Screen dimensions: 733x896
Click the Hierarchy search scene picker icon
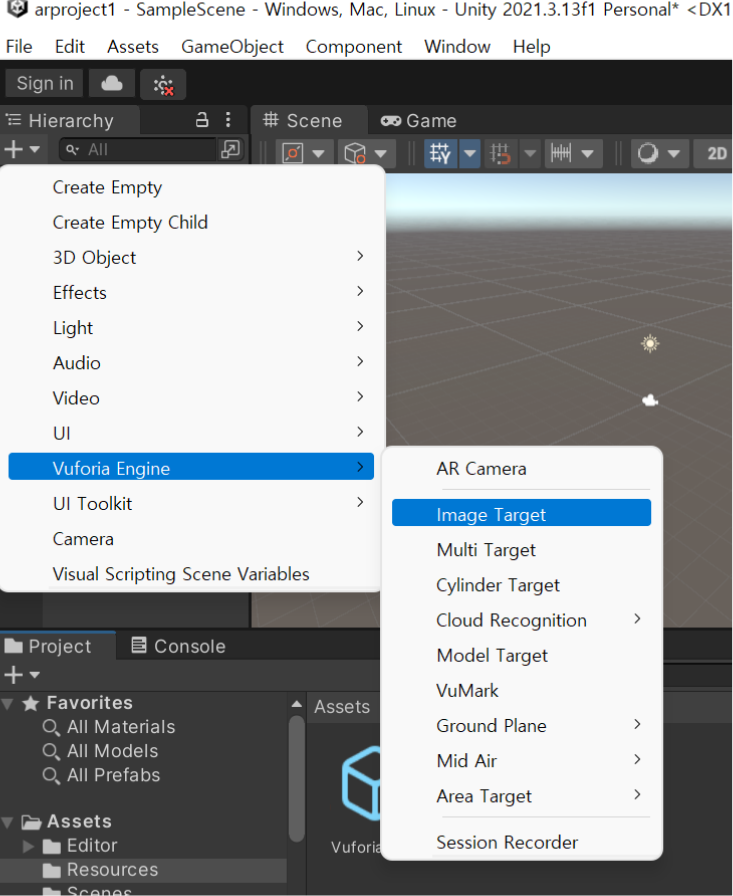click(230, 150)
